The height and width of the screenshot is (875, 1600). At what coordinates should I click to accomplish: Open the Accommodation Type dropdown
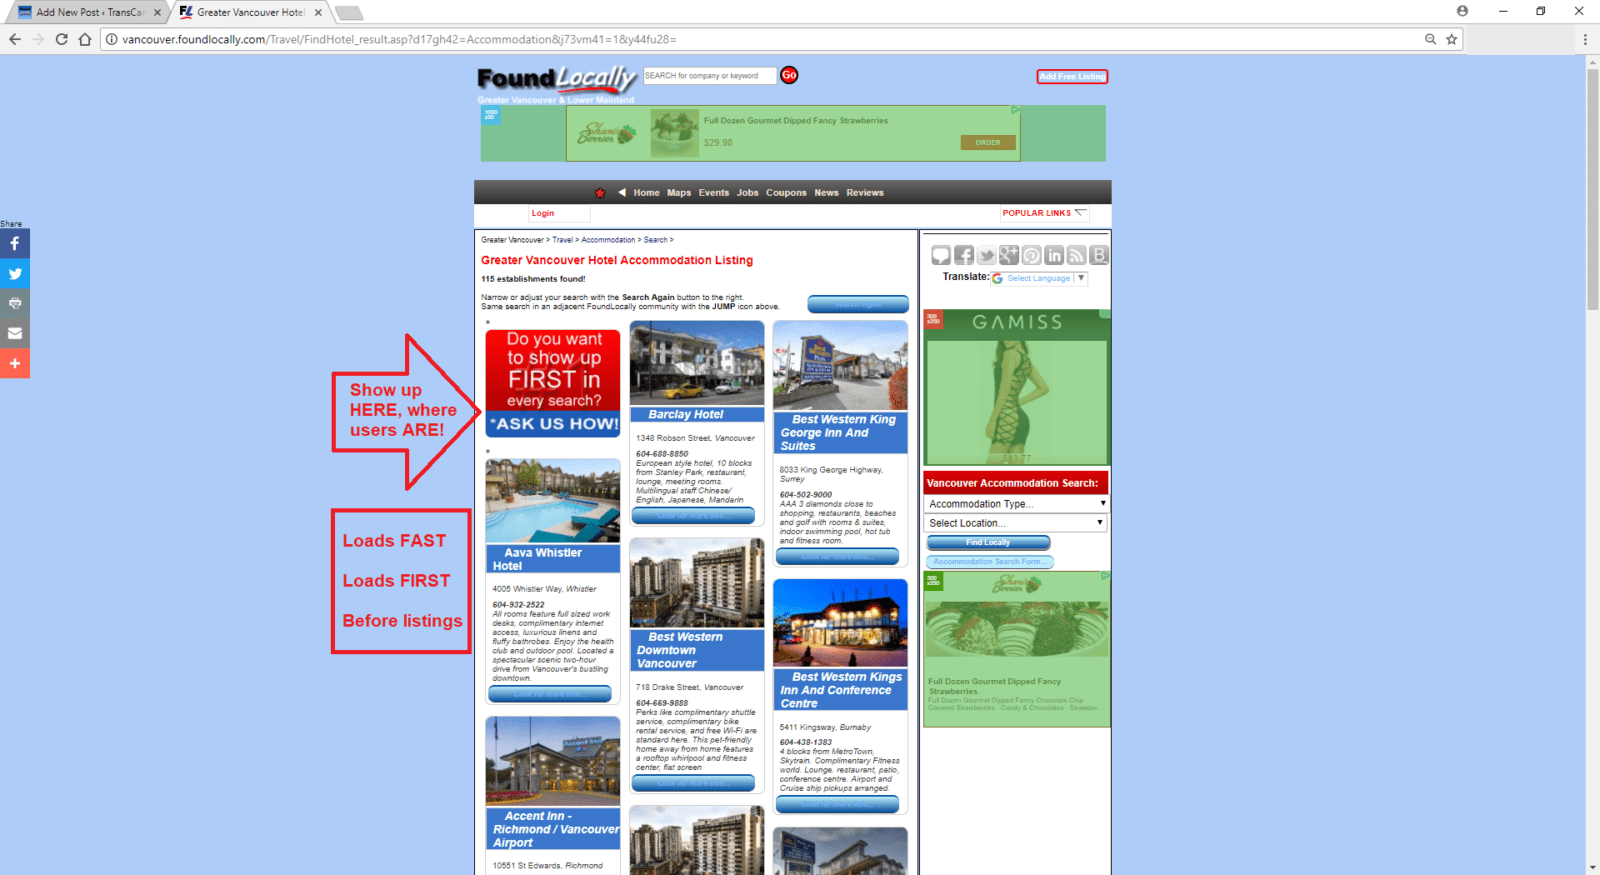pyautogui.click(x=1016, y=504)
